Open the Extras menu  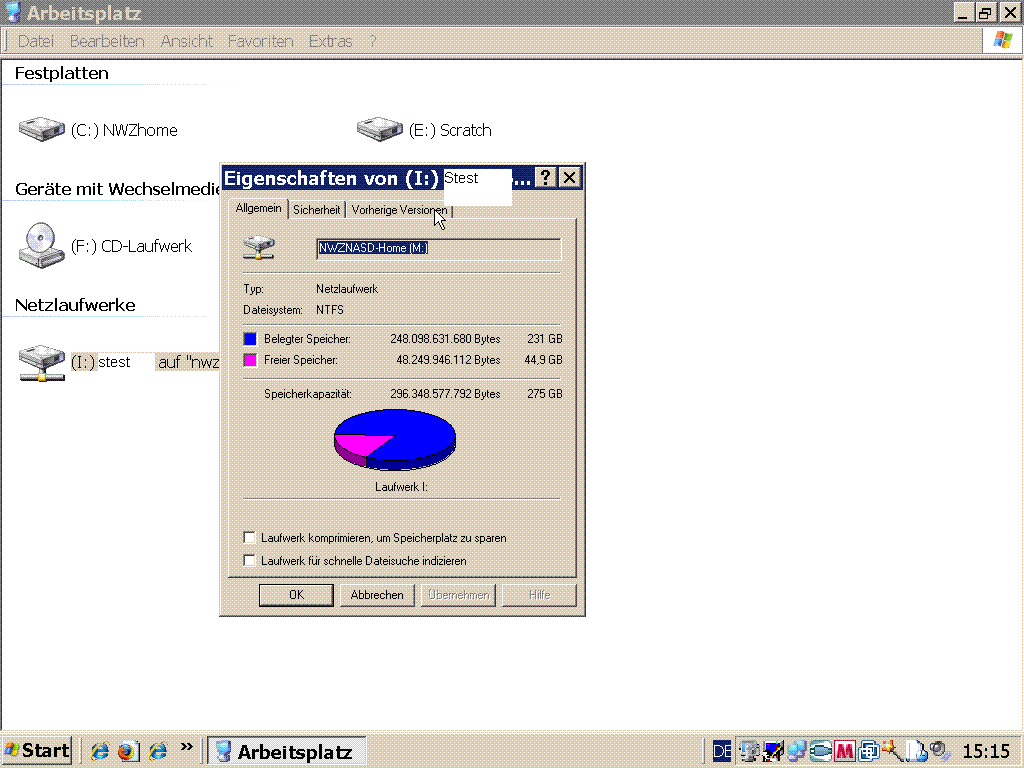pos(330,41)
